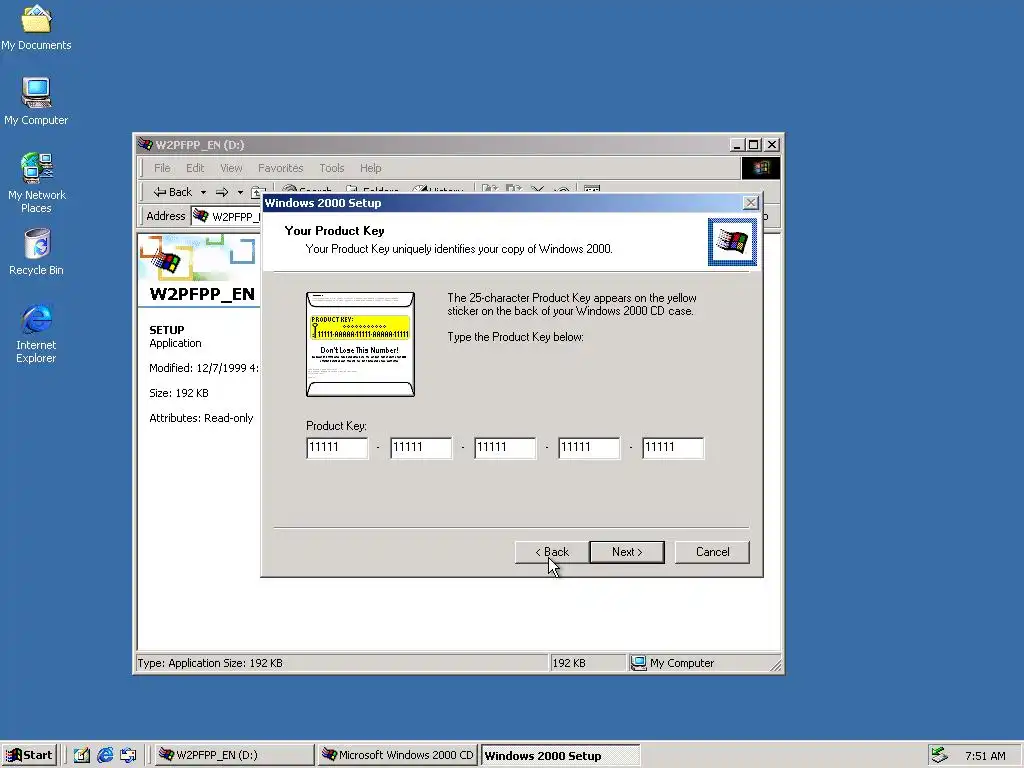The image size is (1024, 768).
Task: Click Explorer window title bar system icon
Action: (x=145, y=144)
